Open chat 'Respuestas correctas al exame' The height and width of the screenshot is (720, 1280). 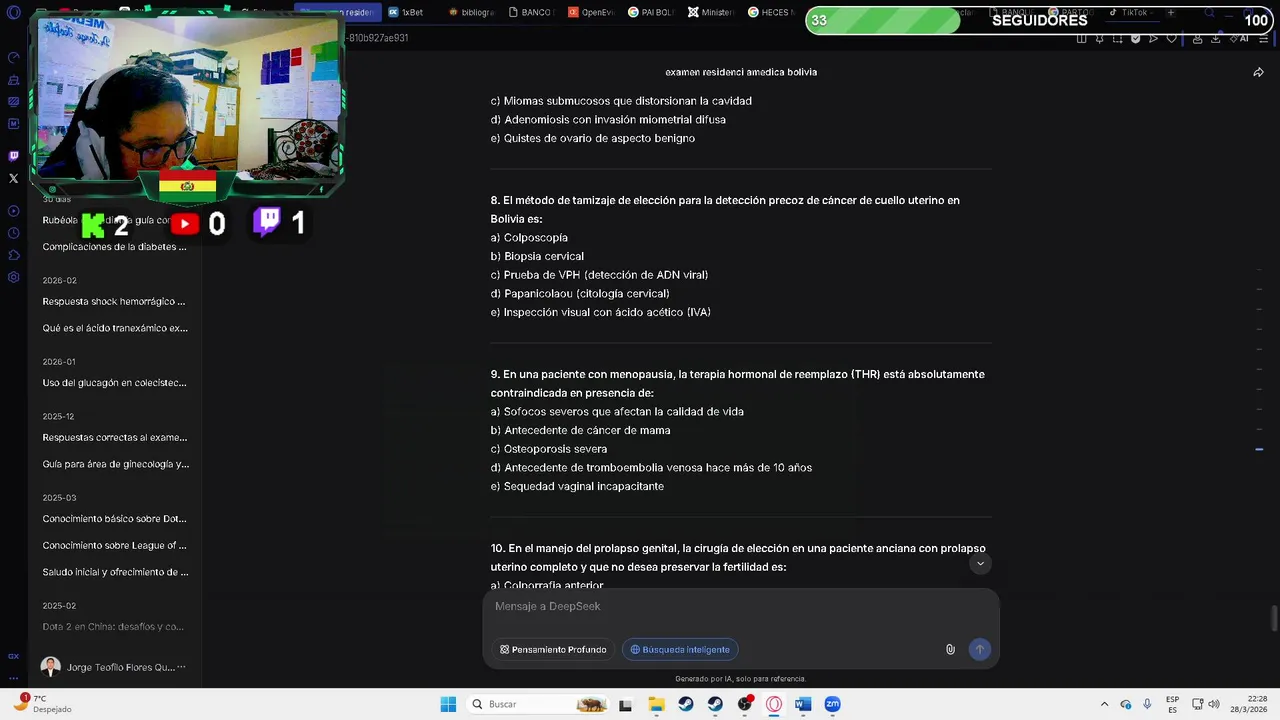(x=114, y=437)
